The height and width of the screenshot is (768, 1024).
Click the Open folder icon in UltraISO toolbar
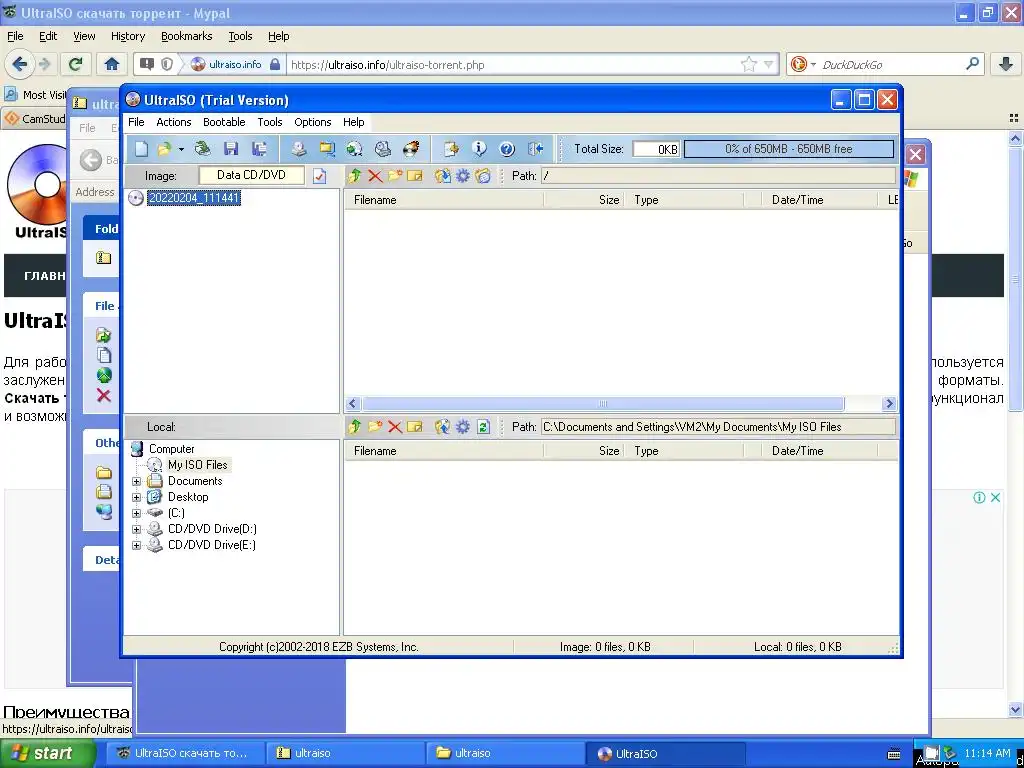164,149
